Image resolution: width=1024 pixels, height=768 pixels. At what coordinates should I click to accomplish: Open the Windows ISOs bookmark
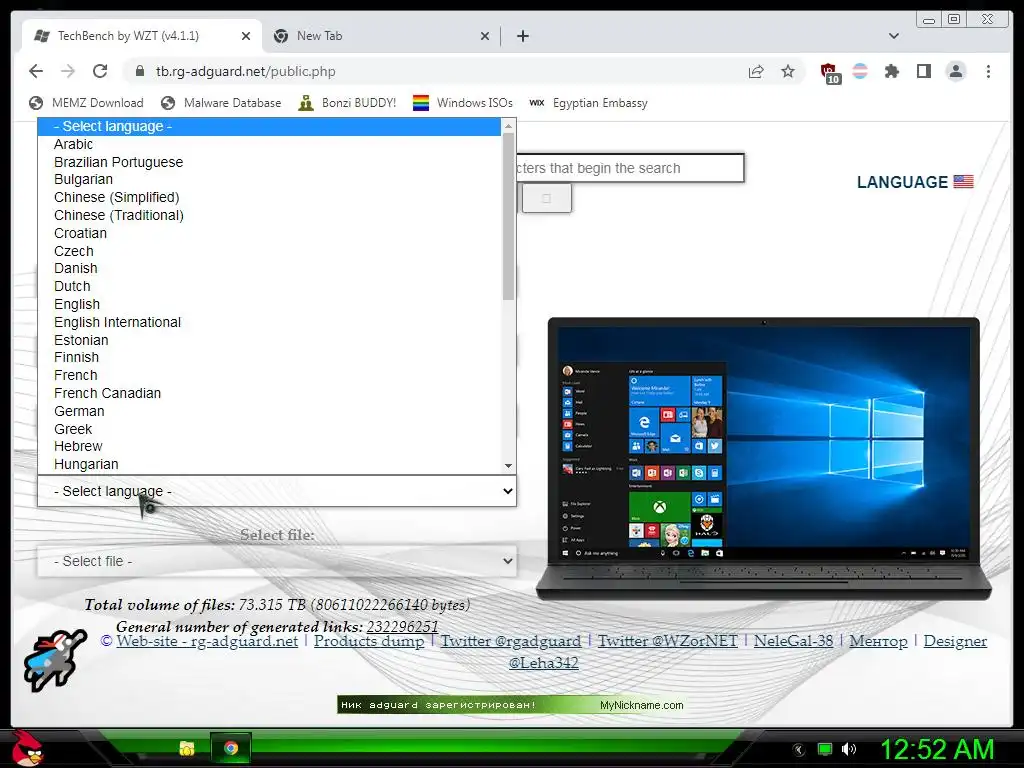[463, 103]
